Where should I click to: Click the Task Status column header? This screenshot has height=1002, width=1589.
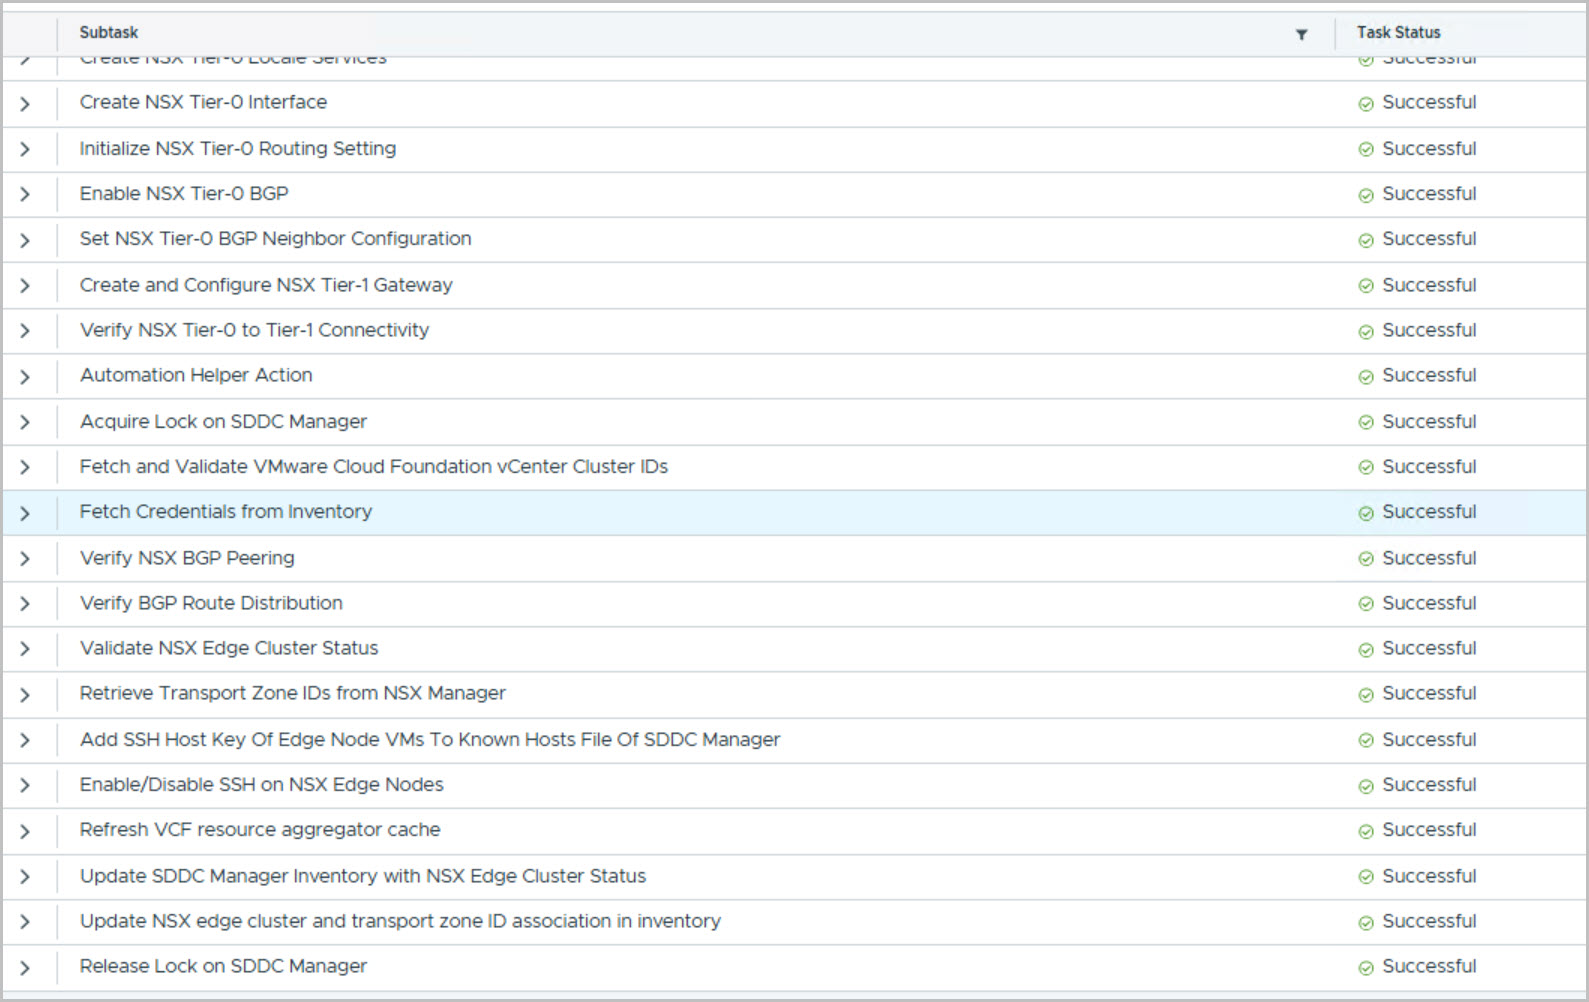point(1398,33)
